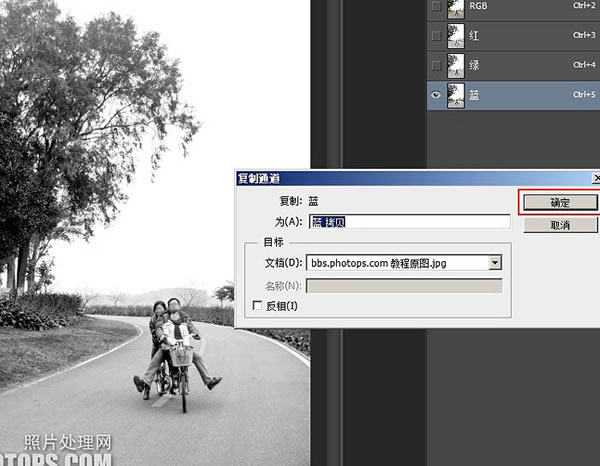Click the 为(A) channel name input field
This screenshot has height=466, width=600.
point(409,222)
